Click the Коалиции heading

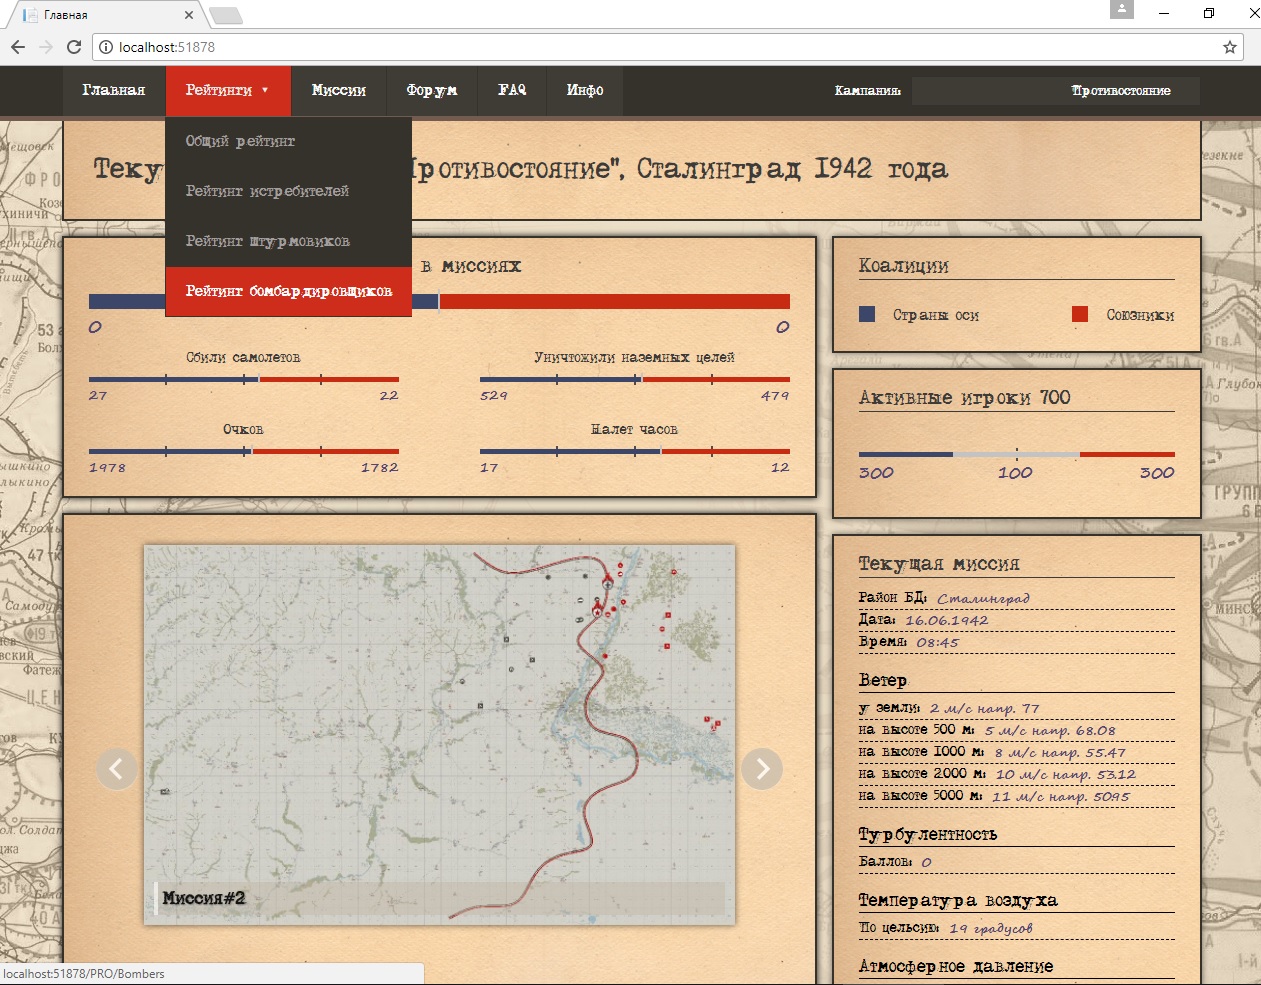(904, 266)
